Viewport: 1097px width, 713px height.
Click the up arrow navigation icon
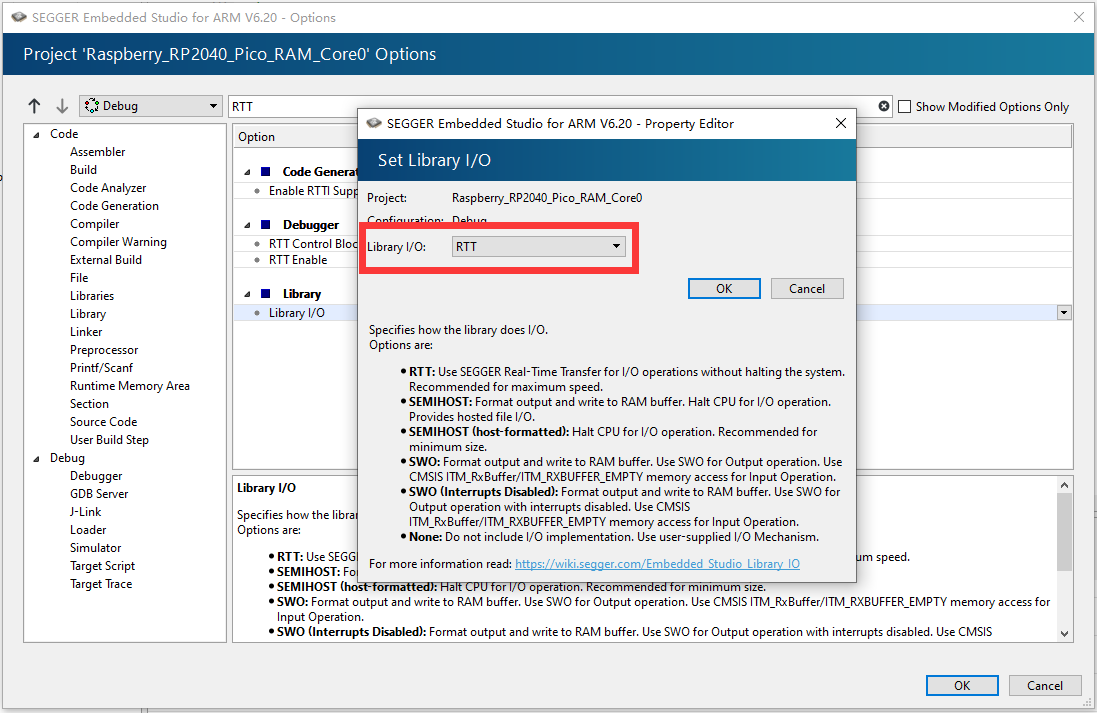34,106
